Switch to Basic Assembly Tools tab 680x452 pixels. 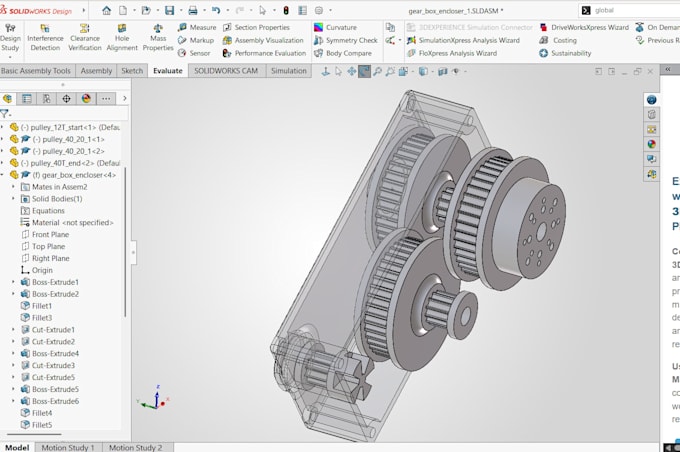[x=36, y=71]
